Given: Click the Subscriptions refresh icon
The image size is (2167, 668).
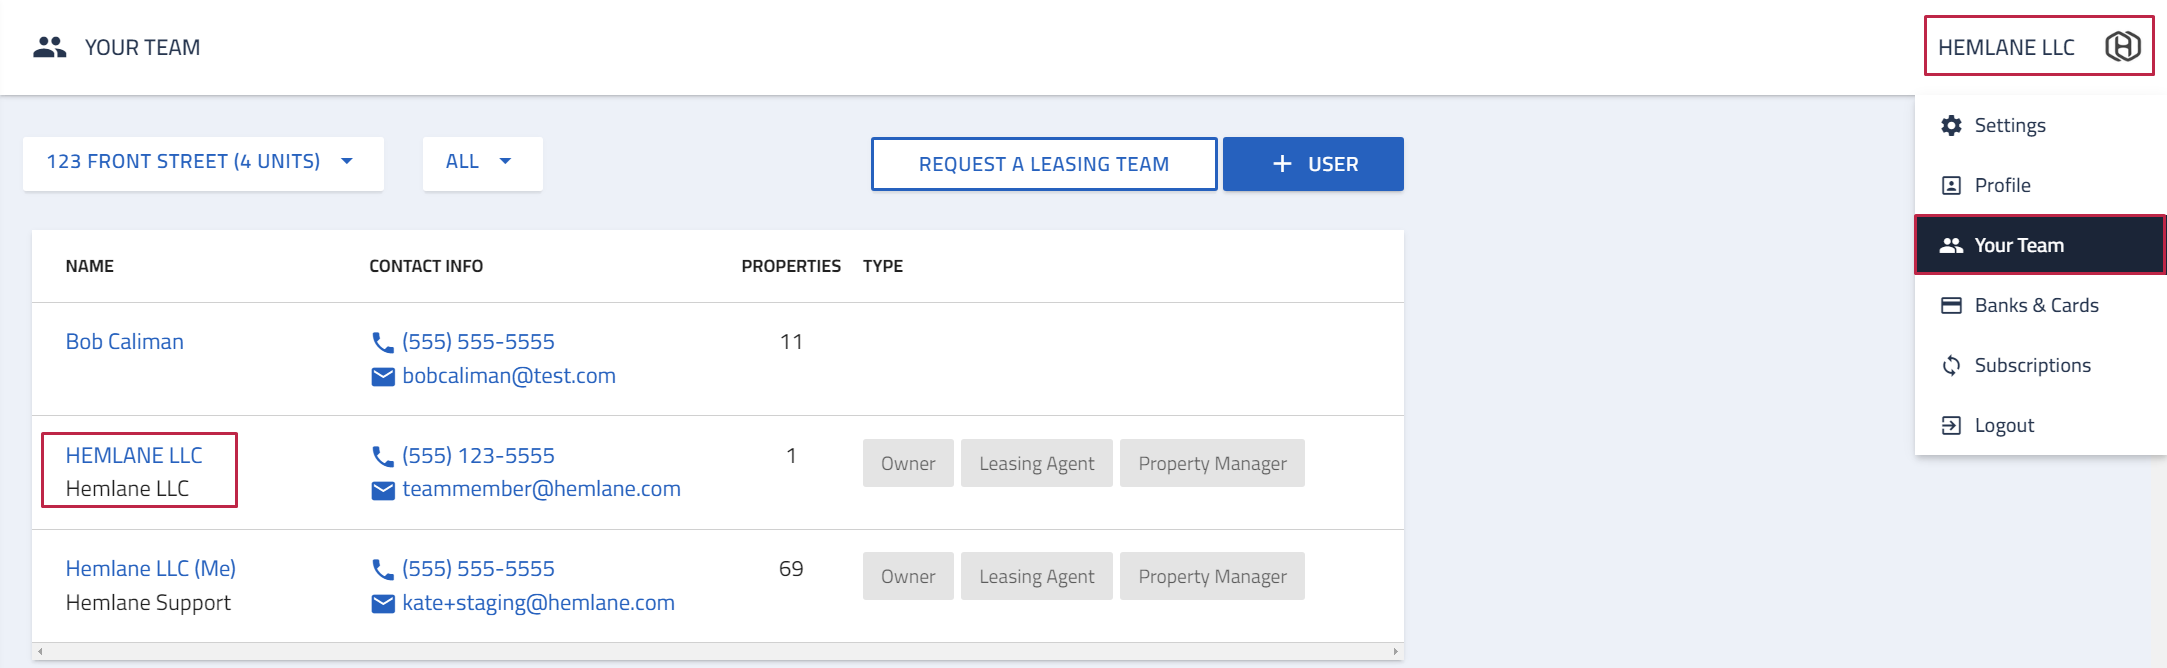Looking at the screenshot, I should 1951,365.
